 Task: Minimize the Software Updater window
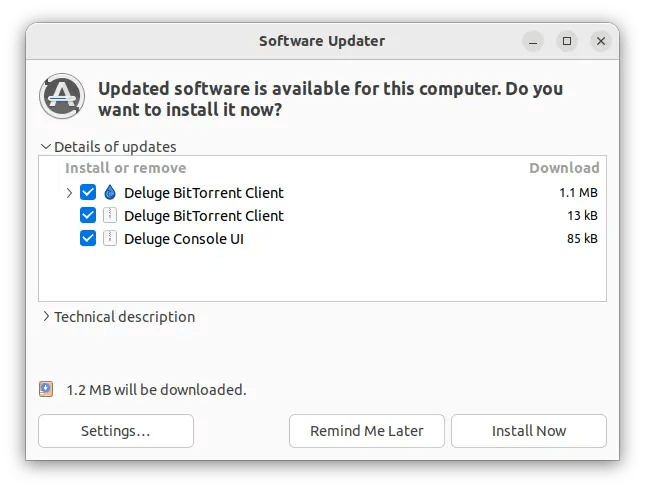[x=533, y=41]
